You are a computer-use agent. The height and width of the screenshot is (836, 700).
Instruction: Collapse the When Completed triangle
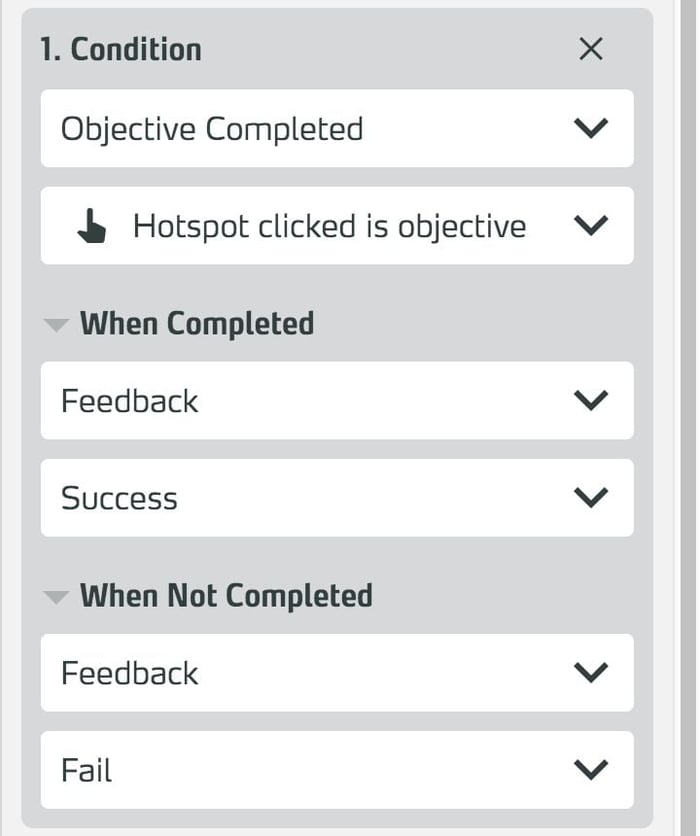point(57,325)
